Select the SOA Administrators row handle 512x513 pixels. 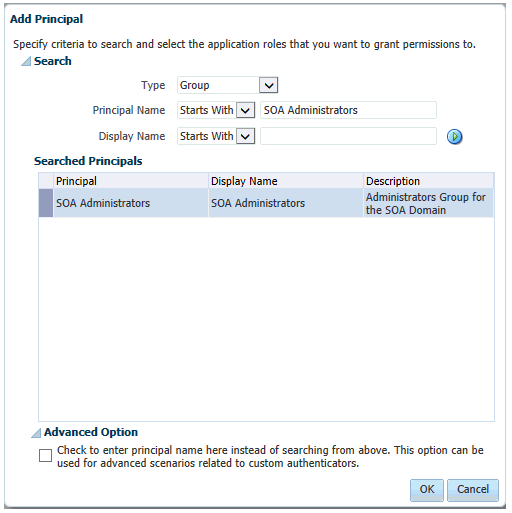46,203
